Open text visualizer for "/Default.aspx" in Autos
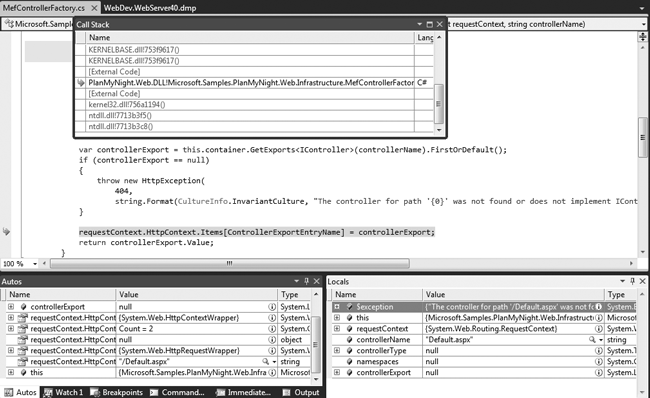This screenshot has width=650, height=398. click(265, 362)
